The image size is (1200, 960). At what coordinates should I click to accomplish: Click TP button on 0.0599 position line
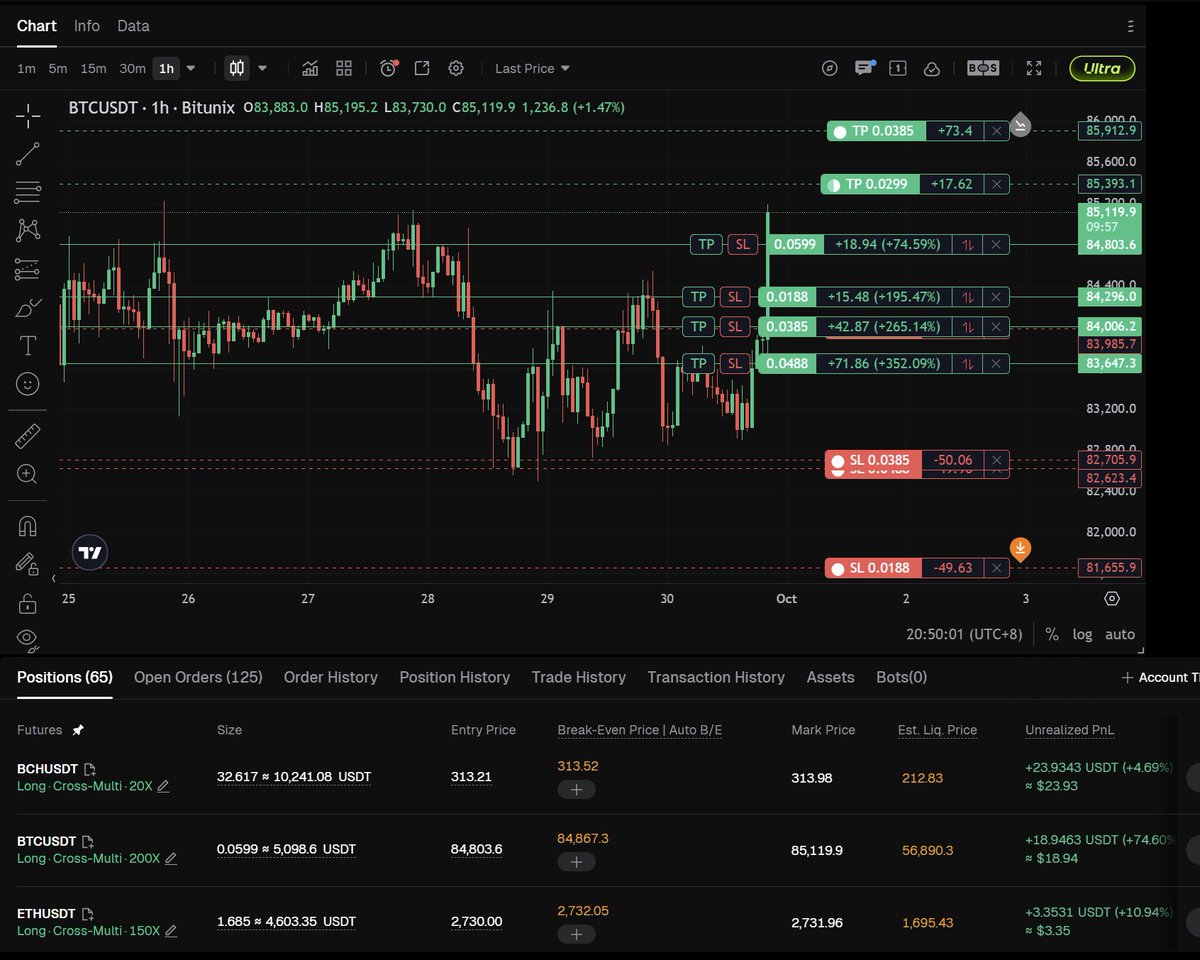pyautogui.click(x=707, y=244)
